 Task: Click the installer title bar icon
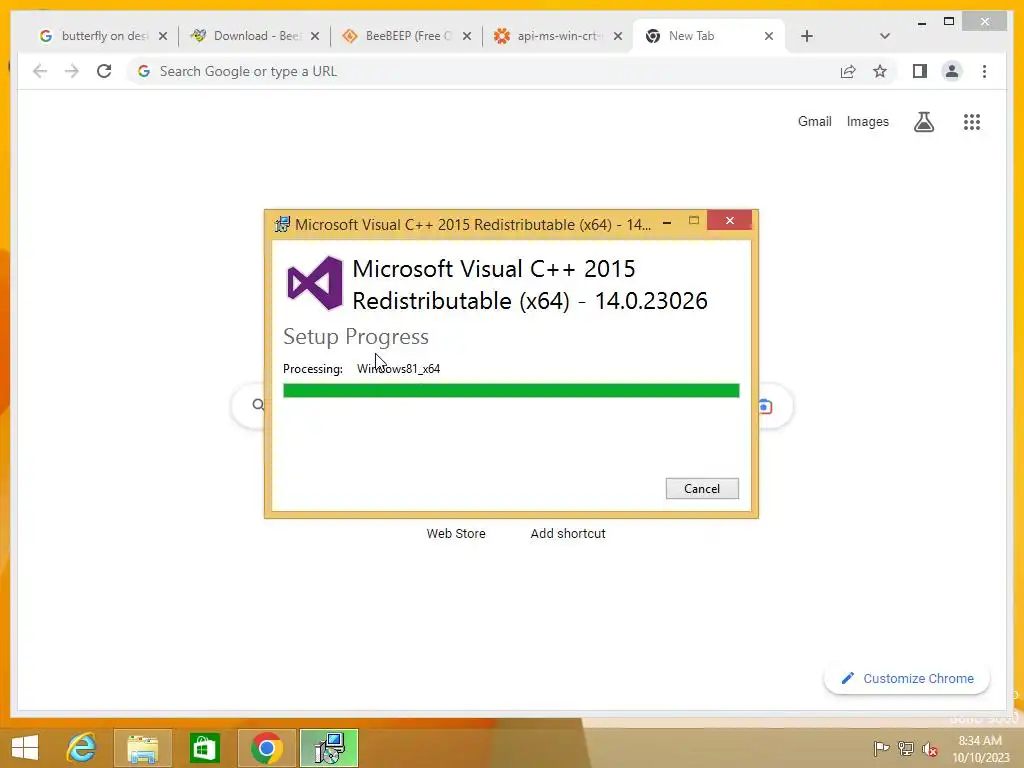click(282, 225)
